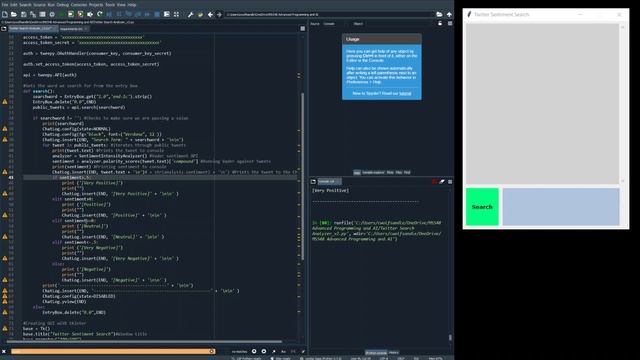Go back with the left arrow icon
Viewport: 640px width, 360px height.
point(210,14)
